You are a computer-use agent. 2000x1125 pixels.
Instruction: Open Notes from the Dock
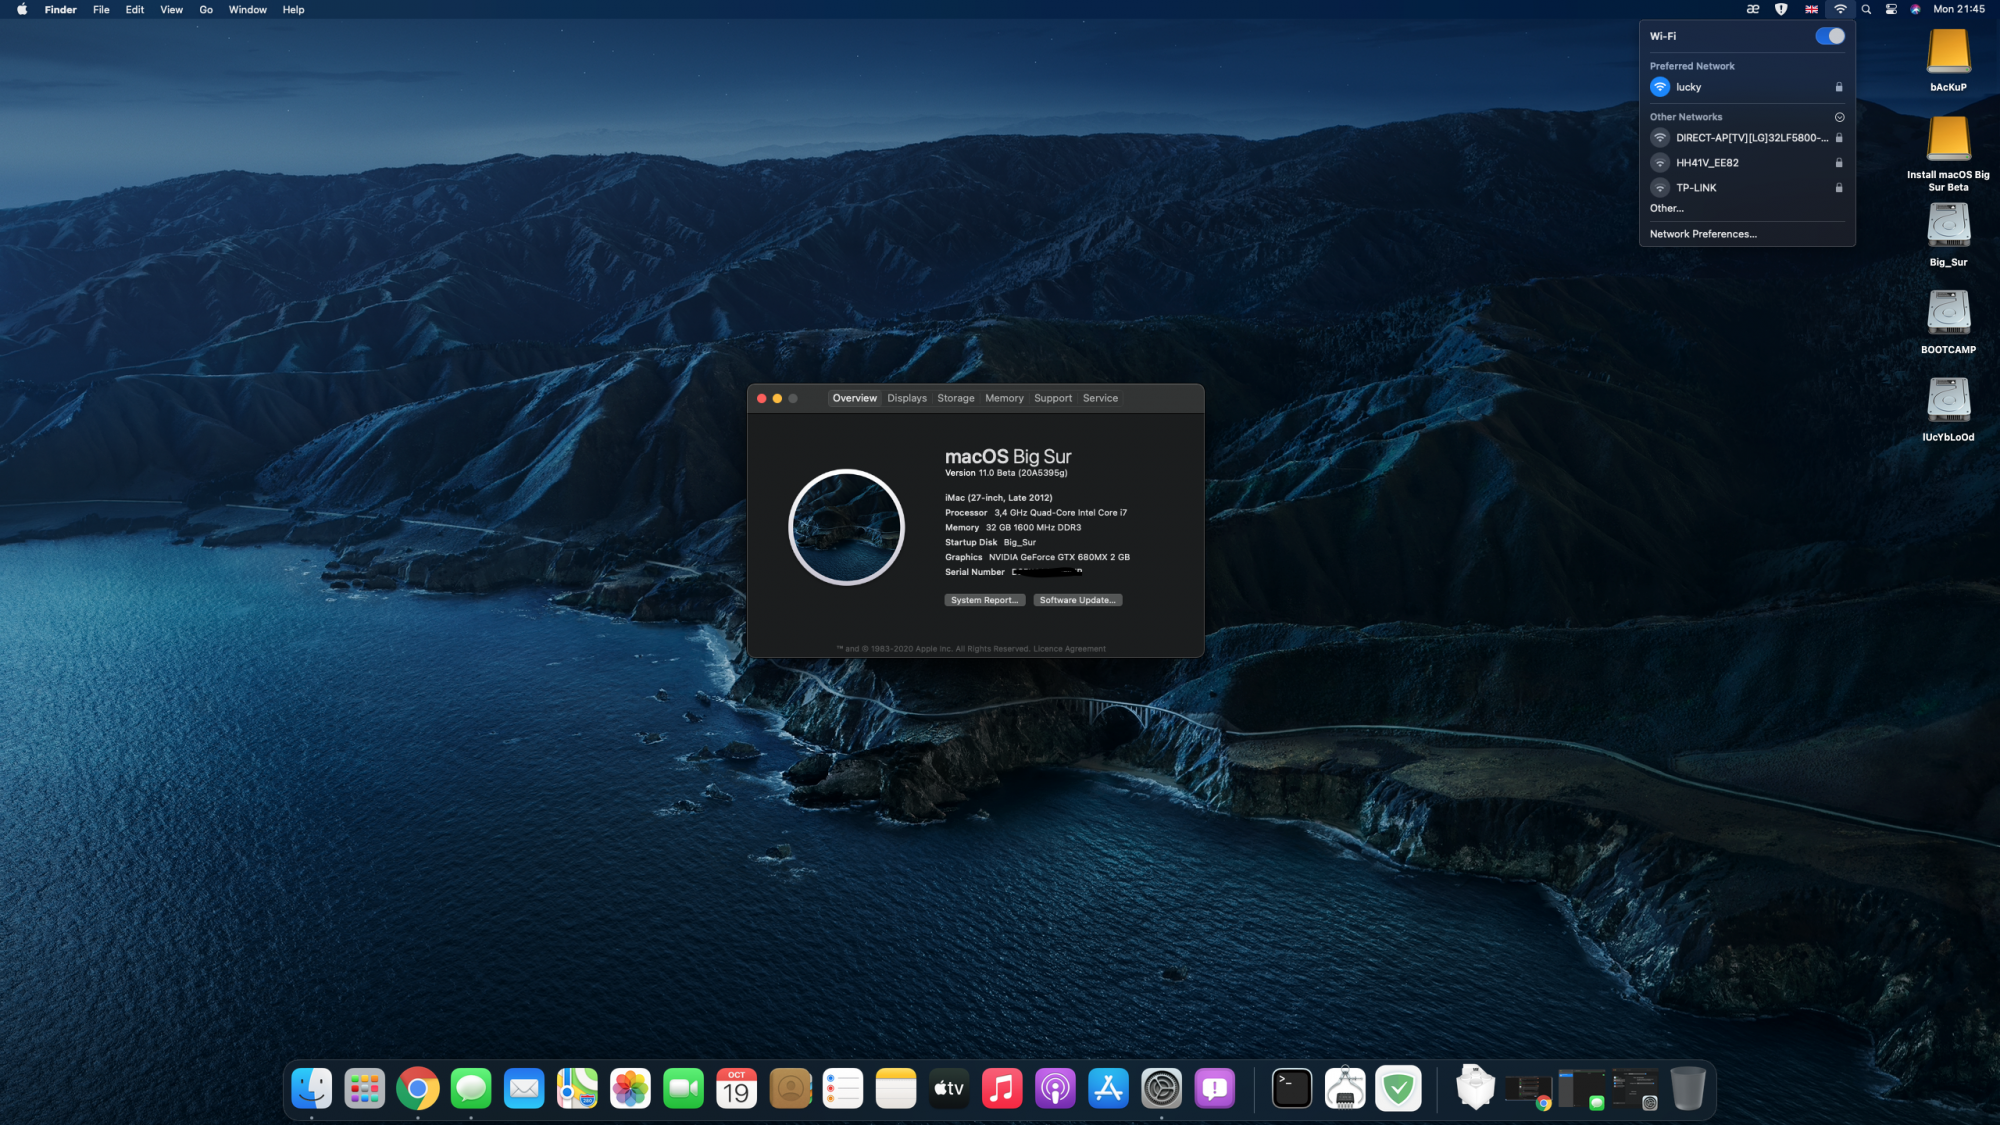(896, 1089)
